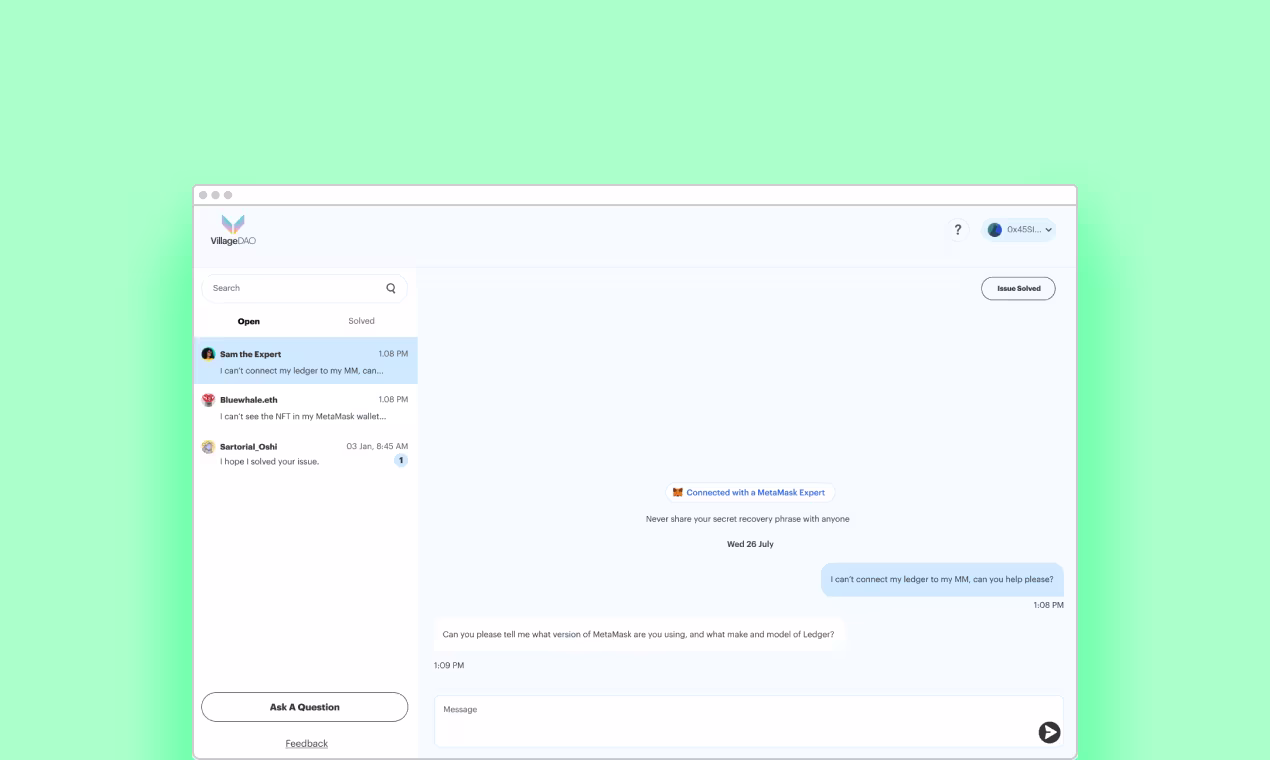Click the unread badge on Sartorial_Oshi
Screen dimensions: 1270x760
pyautogui.click(x=401, y=461)
